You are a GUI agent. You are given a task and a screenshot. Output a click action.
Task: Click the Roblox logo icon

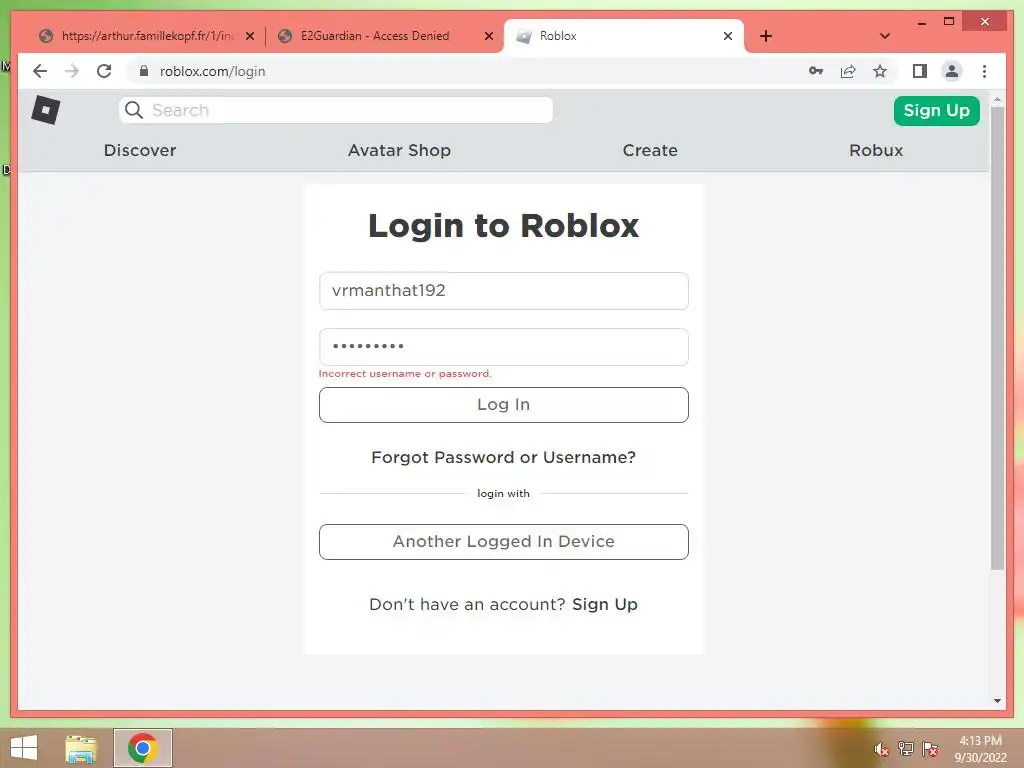click(46, 110)
